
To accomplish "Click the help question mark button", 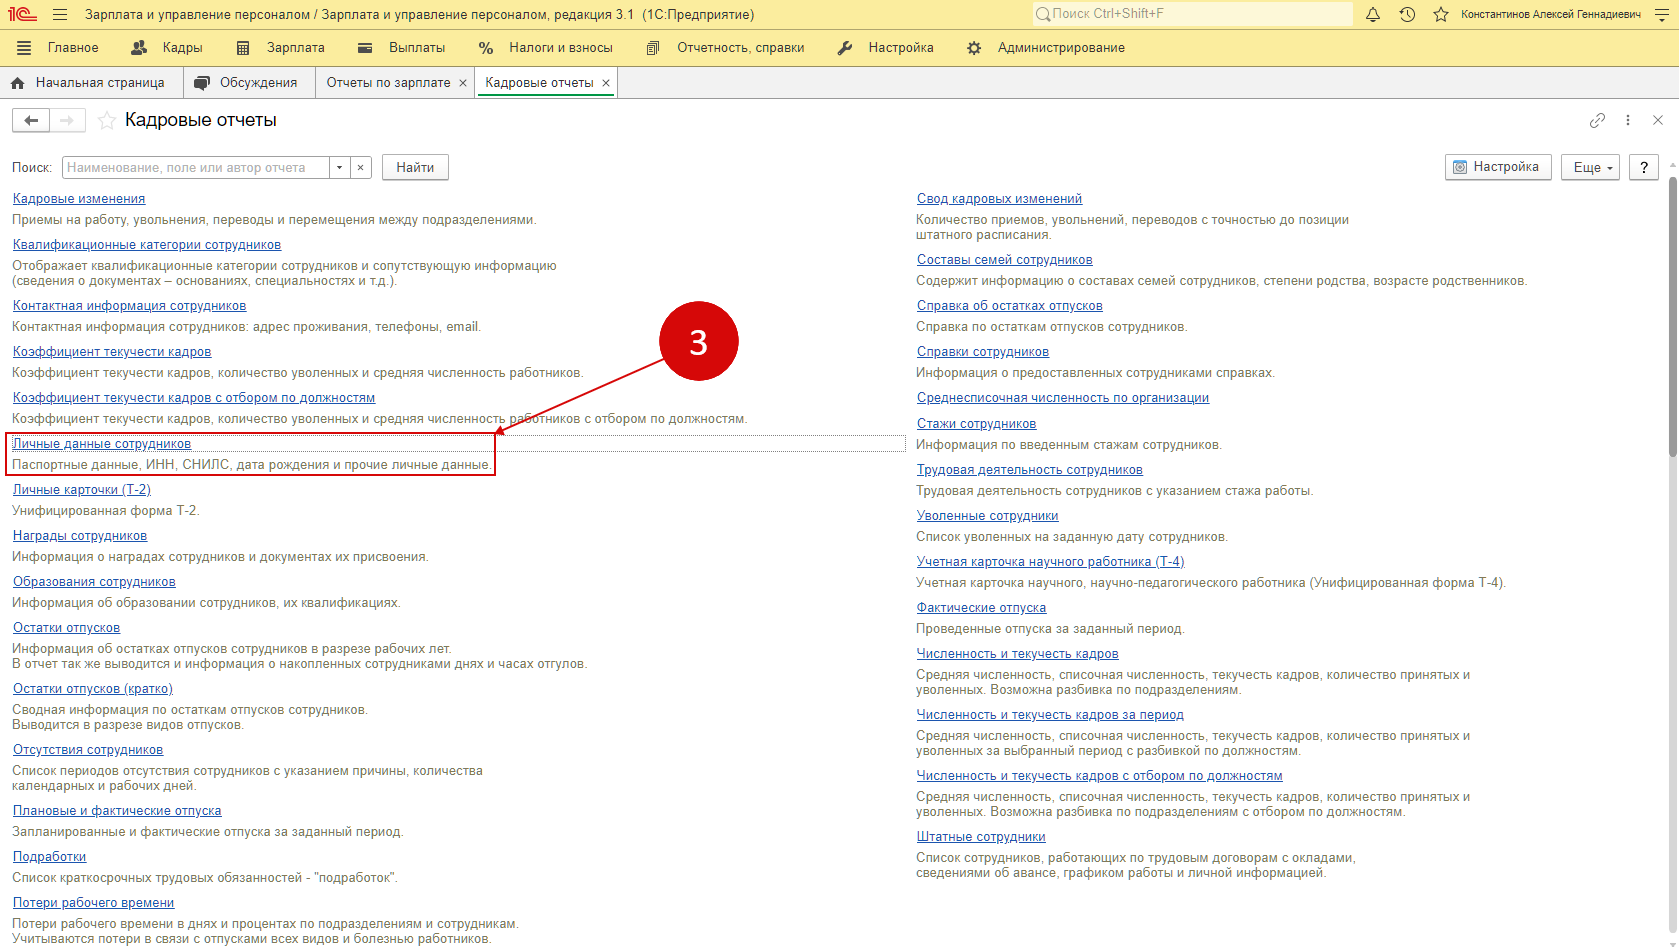I will [x=1644, y=168].
